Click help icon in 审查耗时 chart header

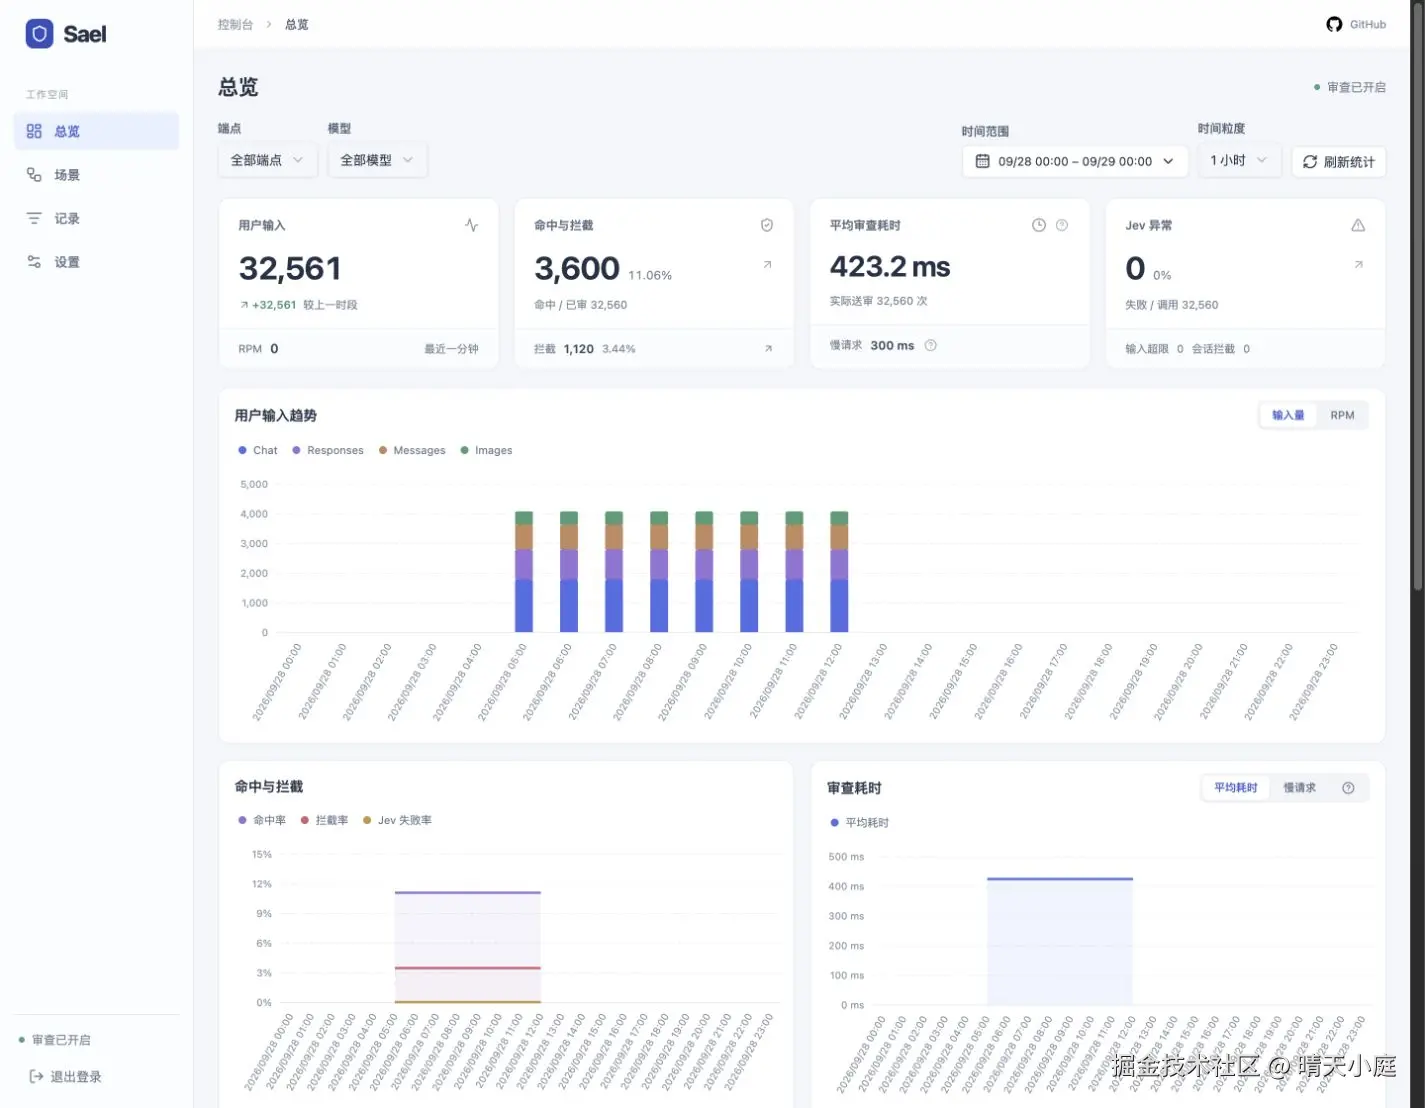pyautogui.click(x=1348, y=788)
